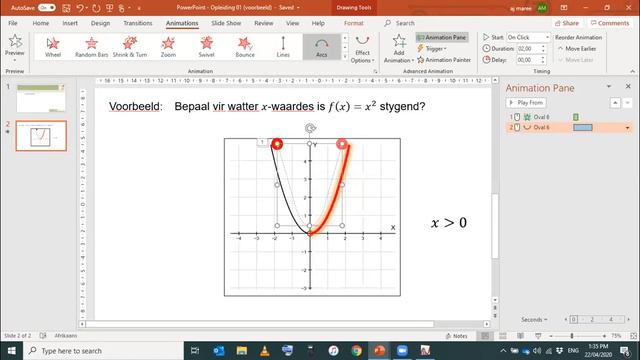Click the Save icon in title bar
640x360 pixels.
[x=66, y=8]
